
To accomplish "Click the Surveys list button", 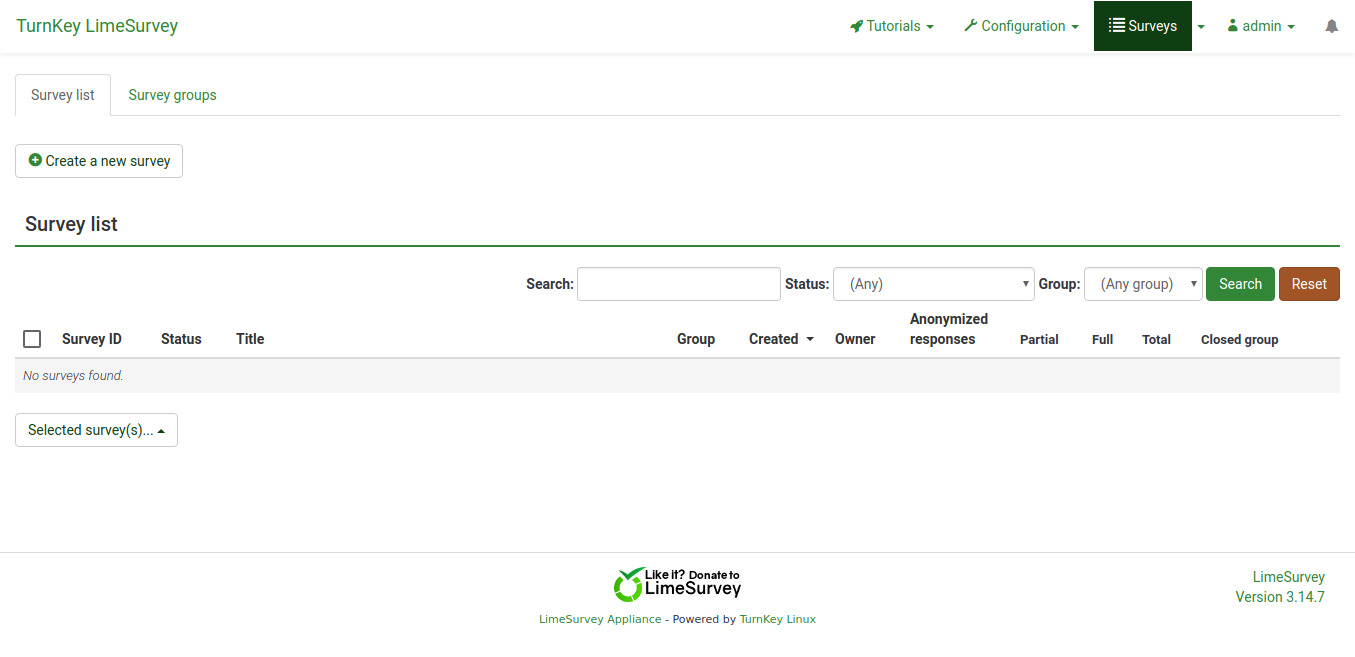I will click(1142, 27).
